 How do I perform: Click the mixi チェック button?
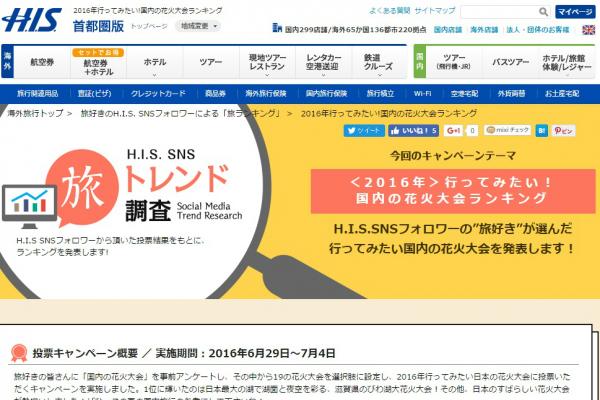pos(507,130)
